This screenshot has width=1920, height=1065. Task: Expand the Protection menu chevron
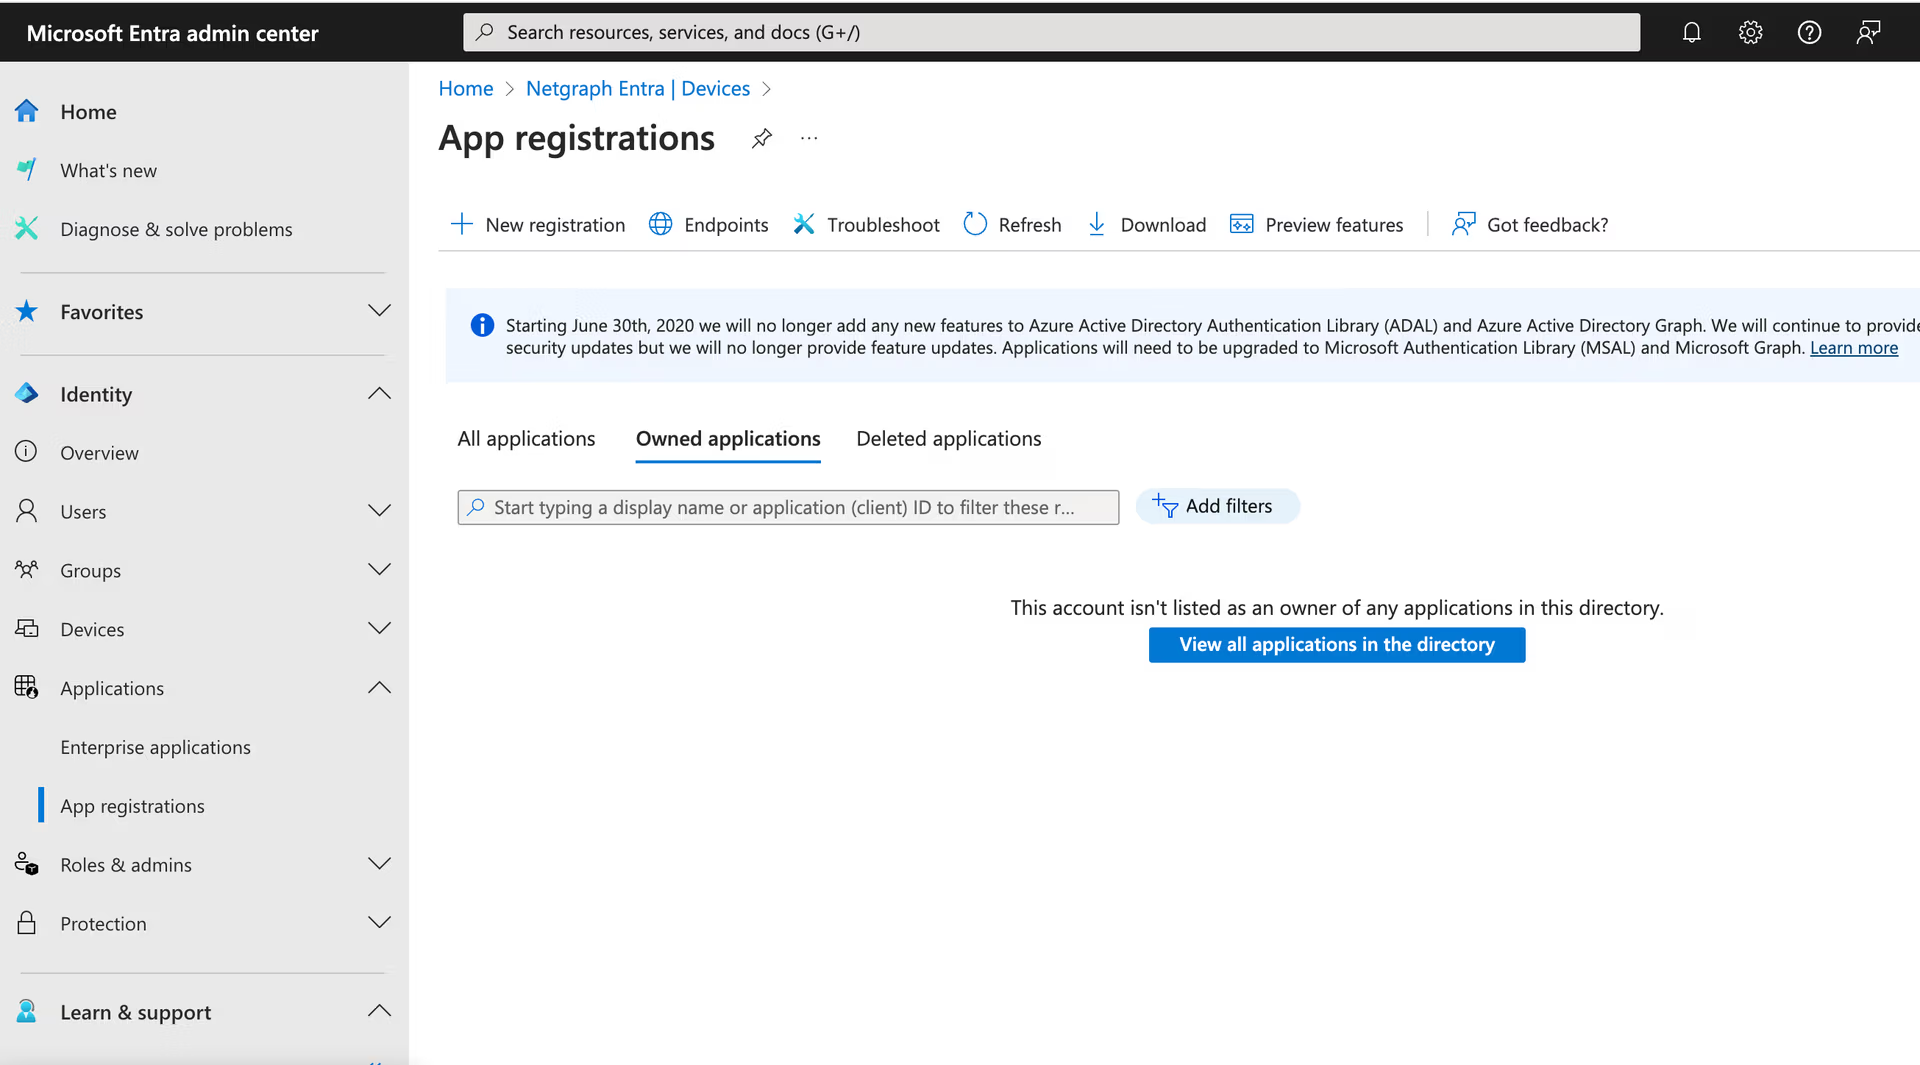click(379, 923)
